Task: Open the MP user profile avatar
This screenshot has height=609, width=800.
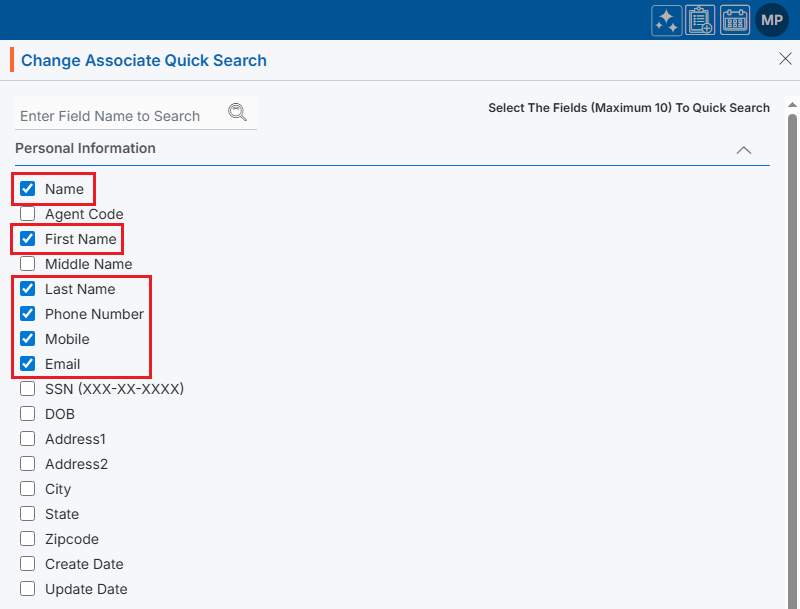Action: click(772, 20)
